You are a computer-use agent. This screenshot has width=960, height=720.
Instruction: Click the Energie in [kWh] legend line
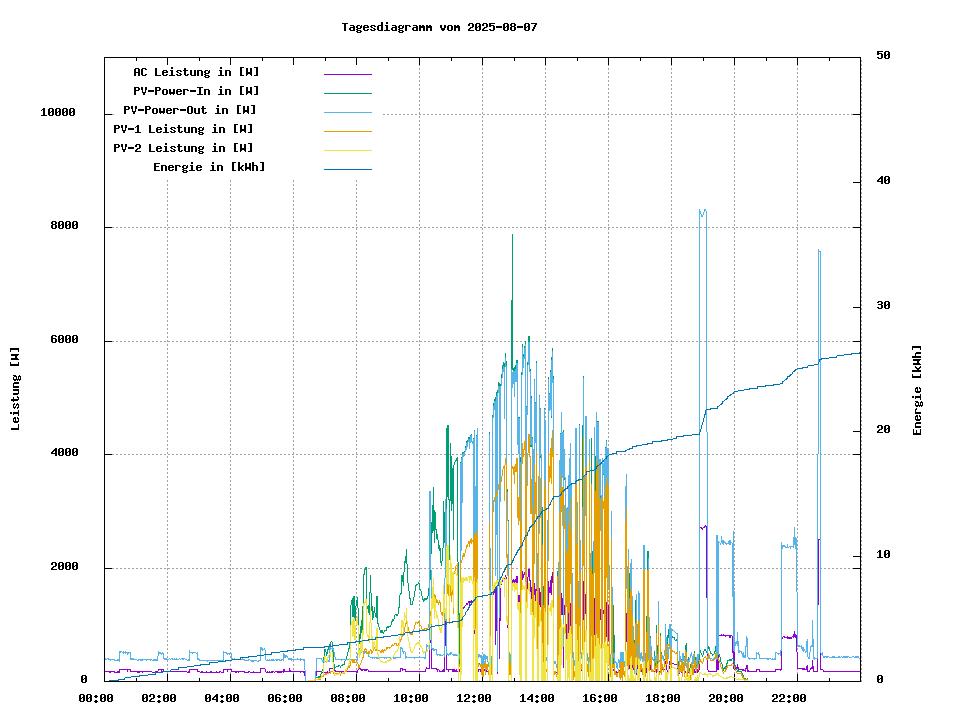[347, 169]
